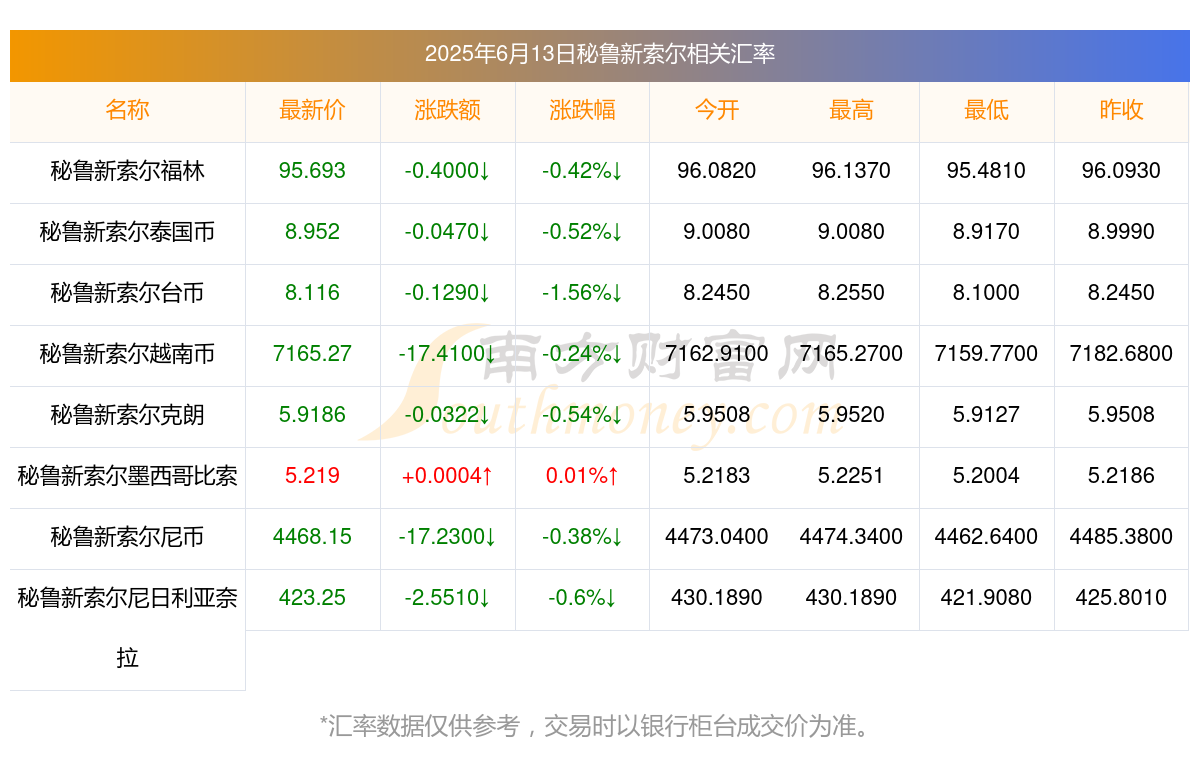
Task: Click the 秘鲁新索尔尼币 row name
Action: [127, 537]
